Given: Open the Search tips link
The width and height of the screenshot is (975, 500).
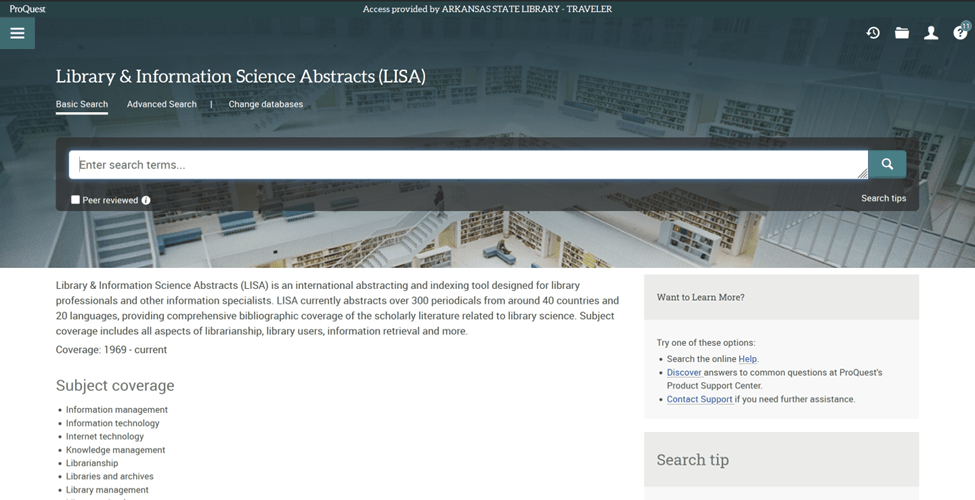Looking at the screenshot, I should coord(883,198).
